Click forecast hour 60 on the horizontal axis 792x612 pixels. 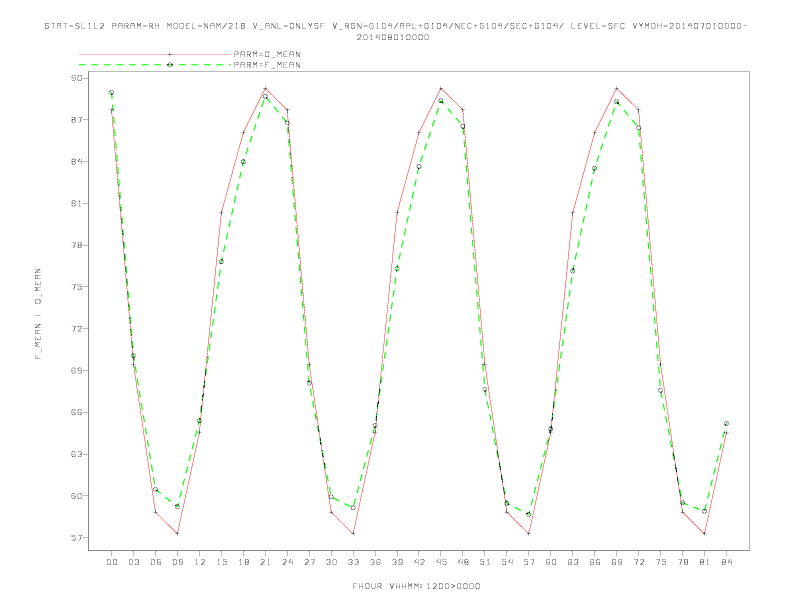[551, 562]
